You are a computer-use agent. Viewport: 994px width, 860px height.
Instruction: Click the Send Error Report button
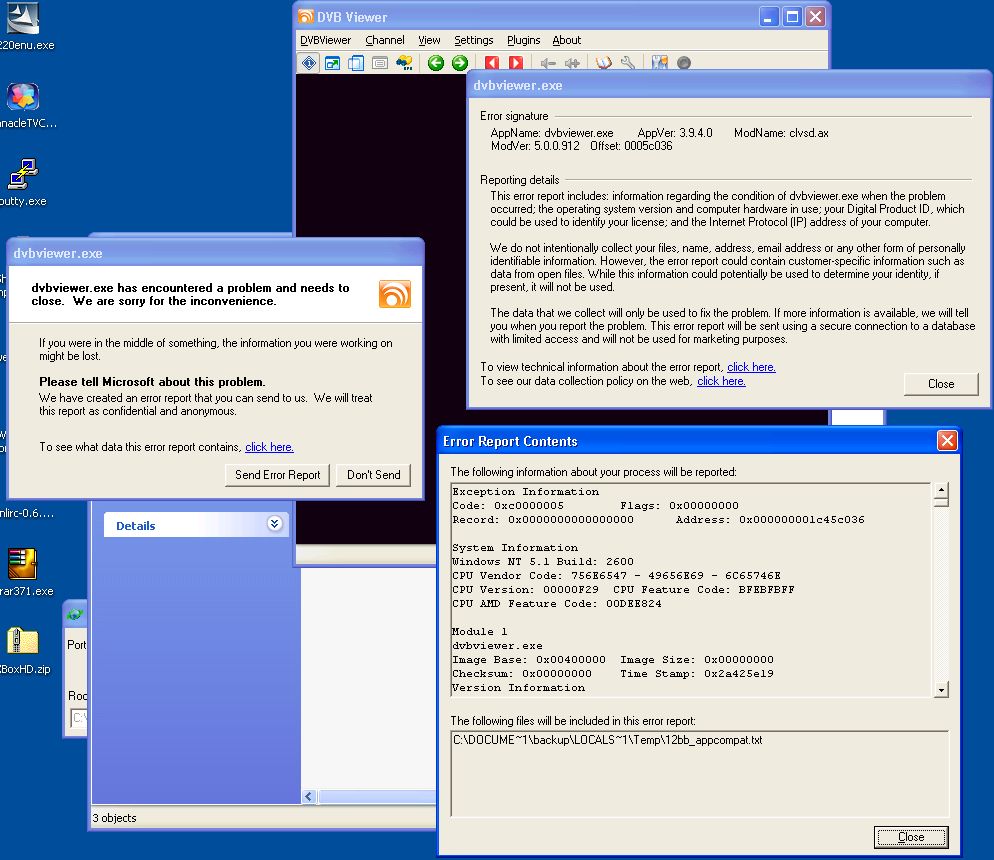277,475
